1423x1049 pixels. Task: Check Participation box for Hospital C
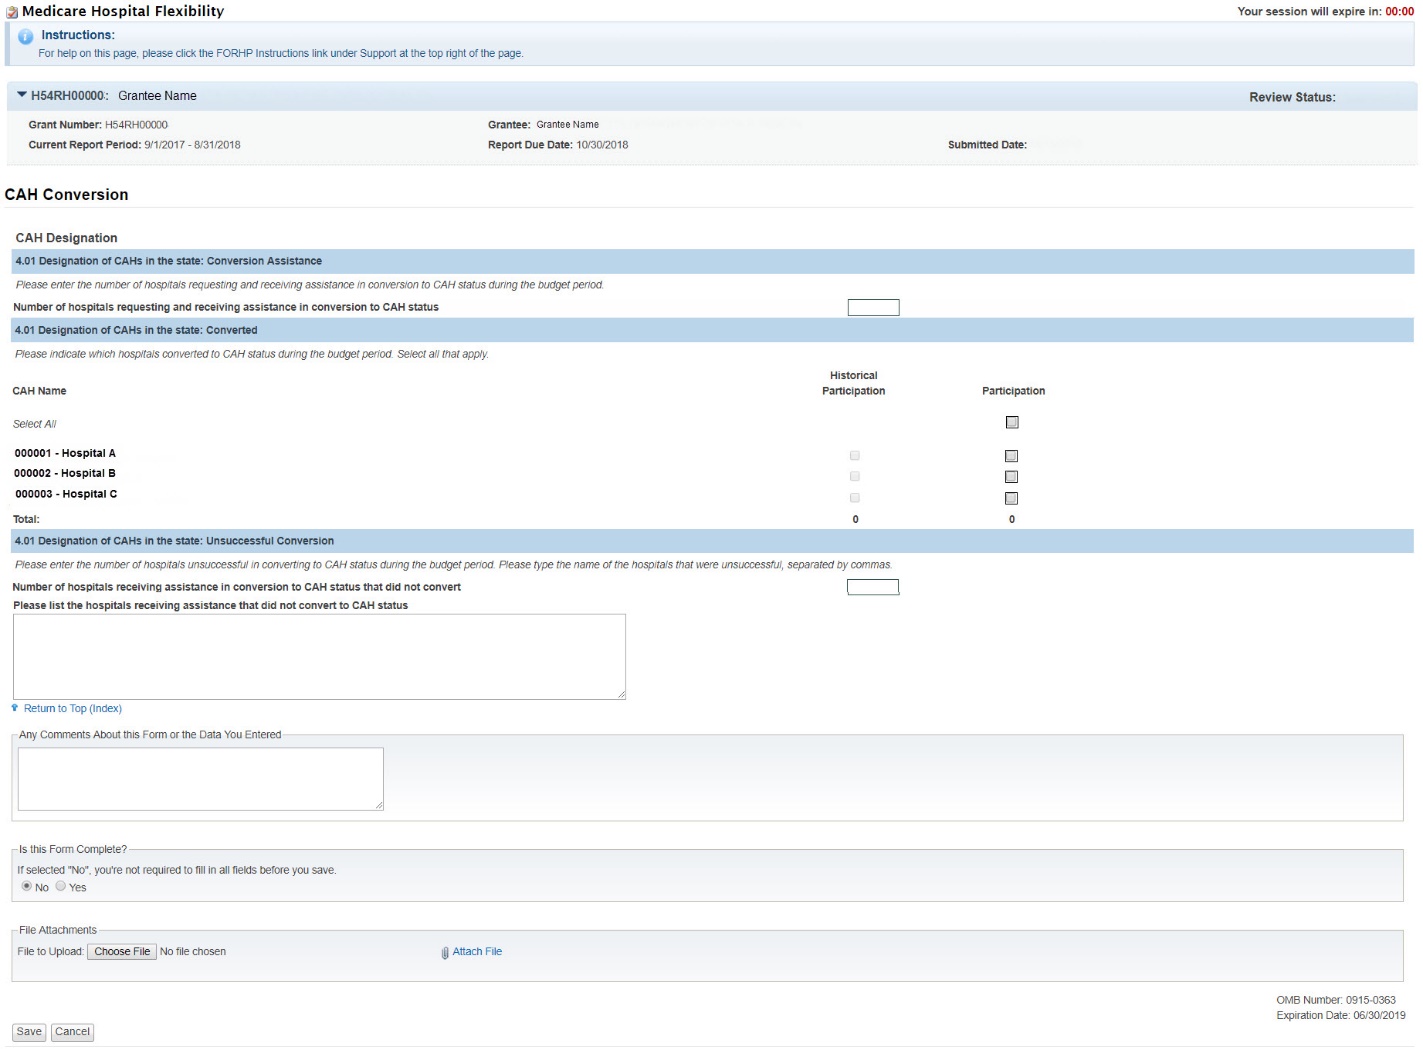(x=1011, y=498)
